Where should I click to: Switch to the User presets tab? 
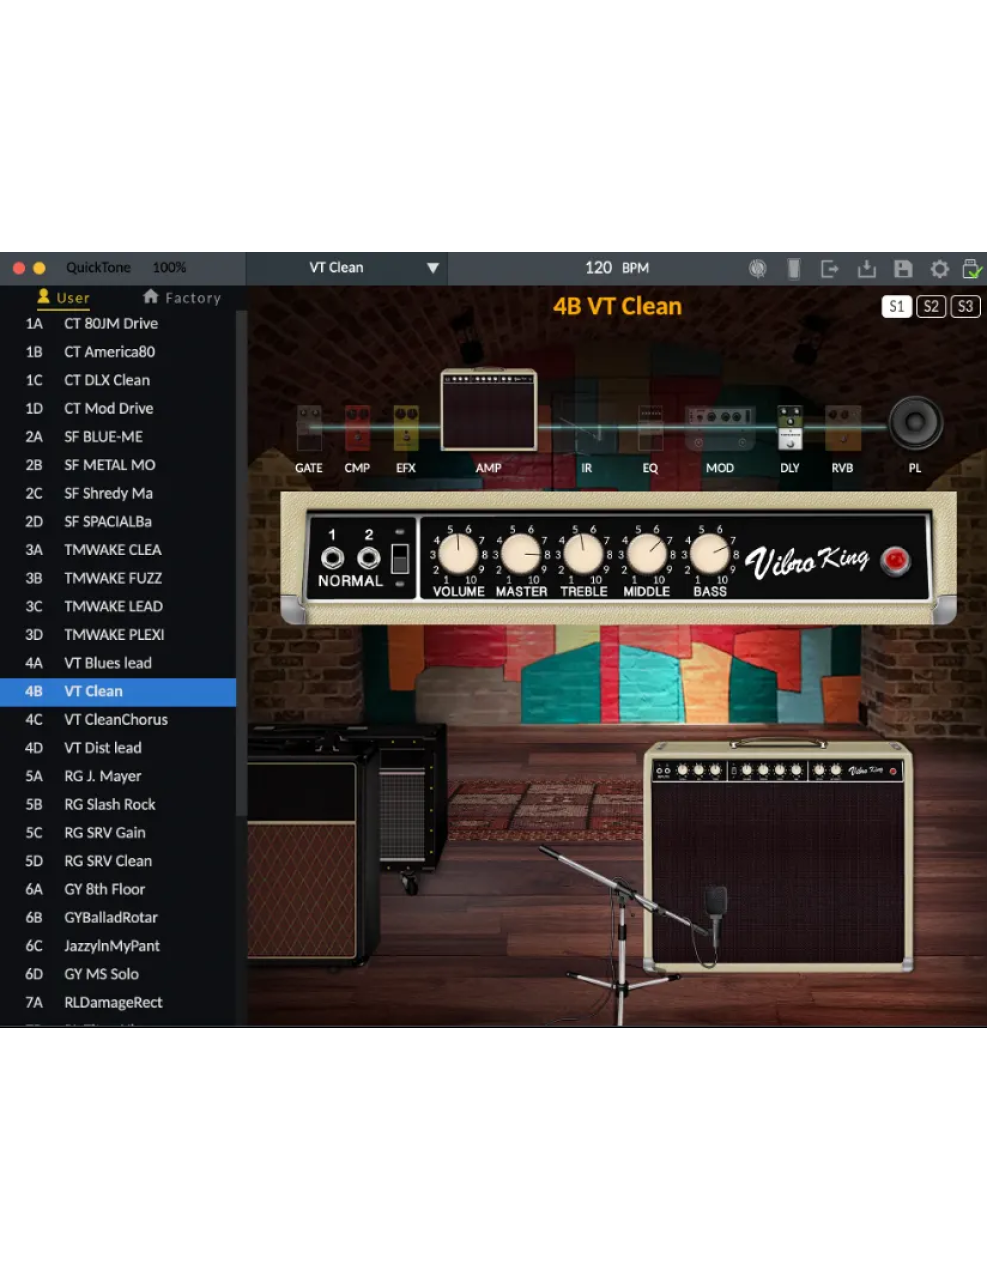click(x=63, y=297)
